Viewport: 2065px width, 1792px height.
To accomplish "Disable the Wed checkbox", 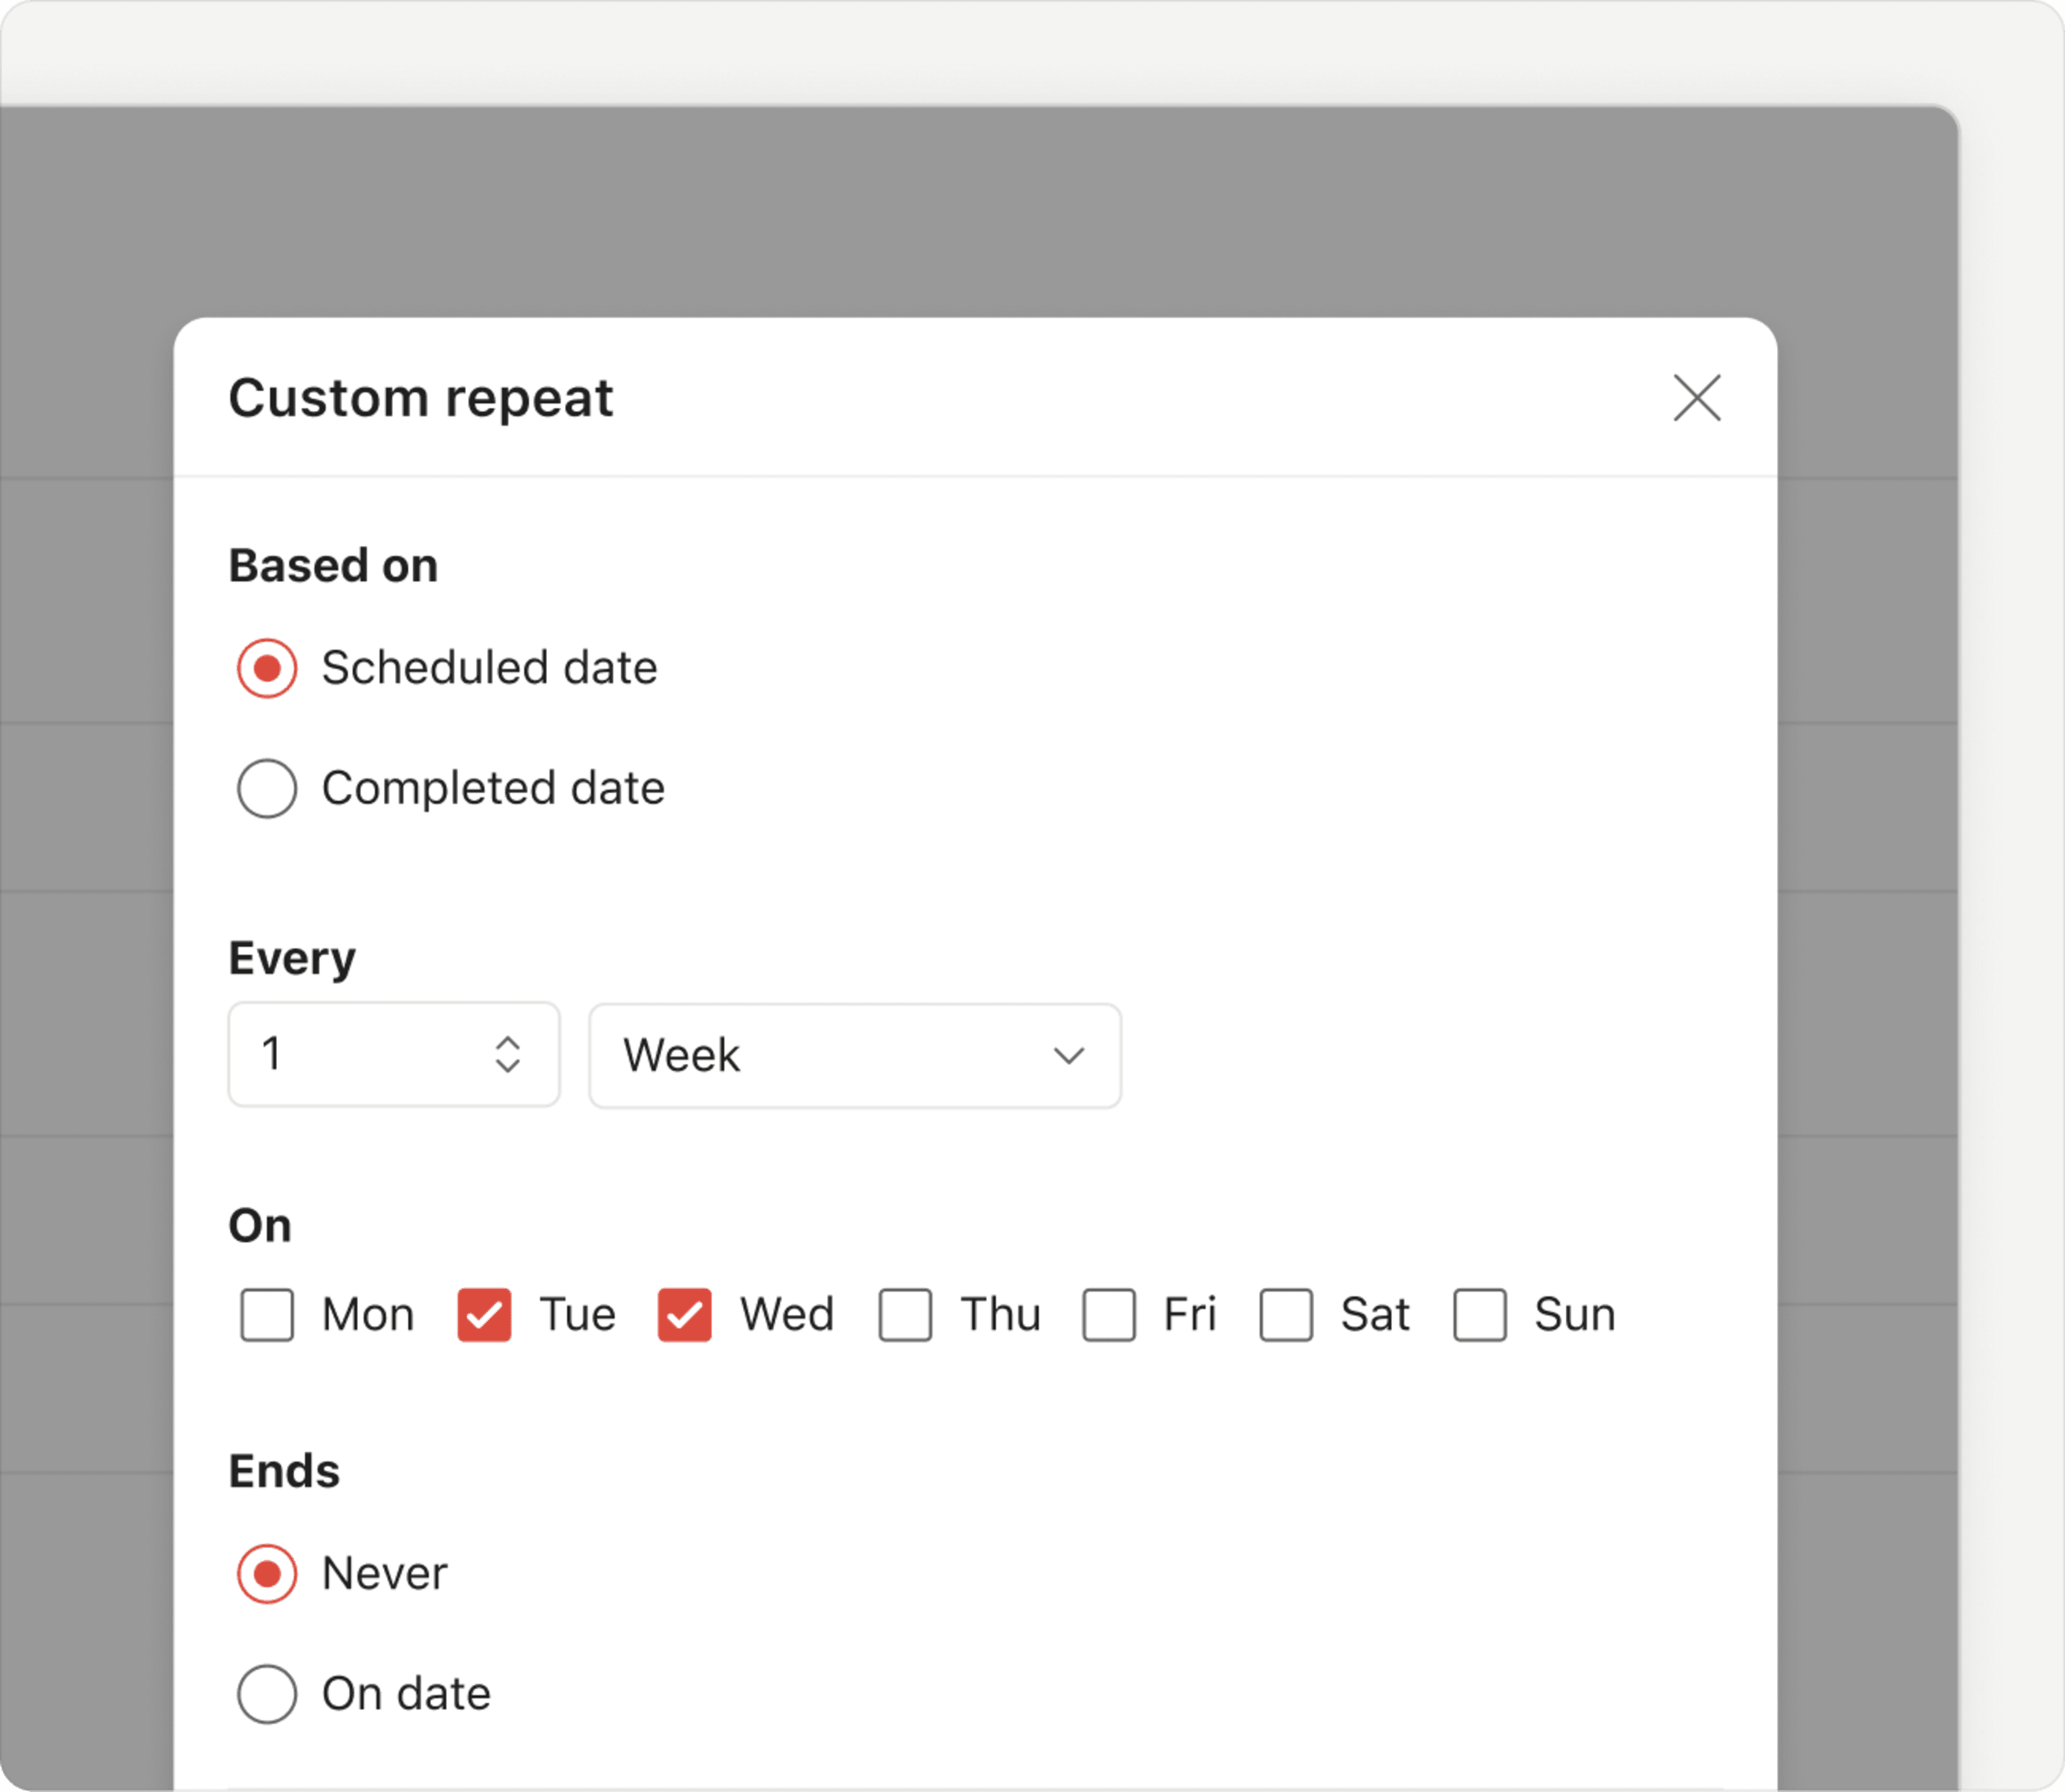I will pyautogui.click(x=684, y=1315).
